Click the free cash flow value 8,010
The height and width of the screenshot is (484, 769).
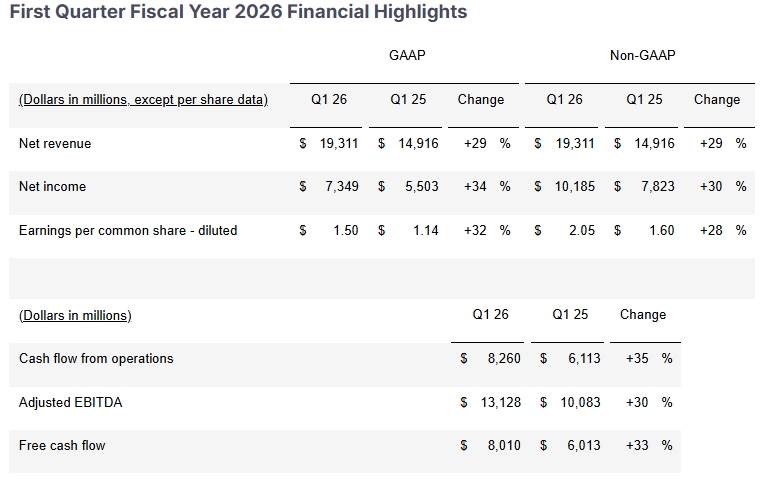[504, 445]
